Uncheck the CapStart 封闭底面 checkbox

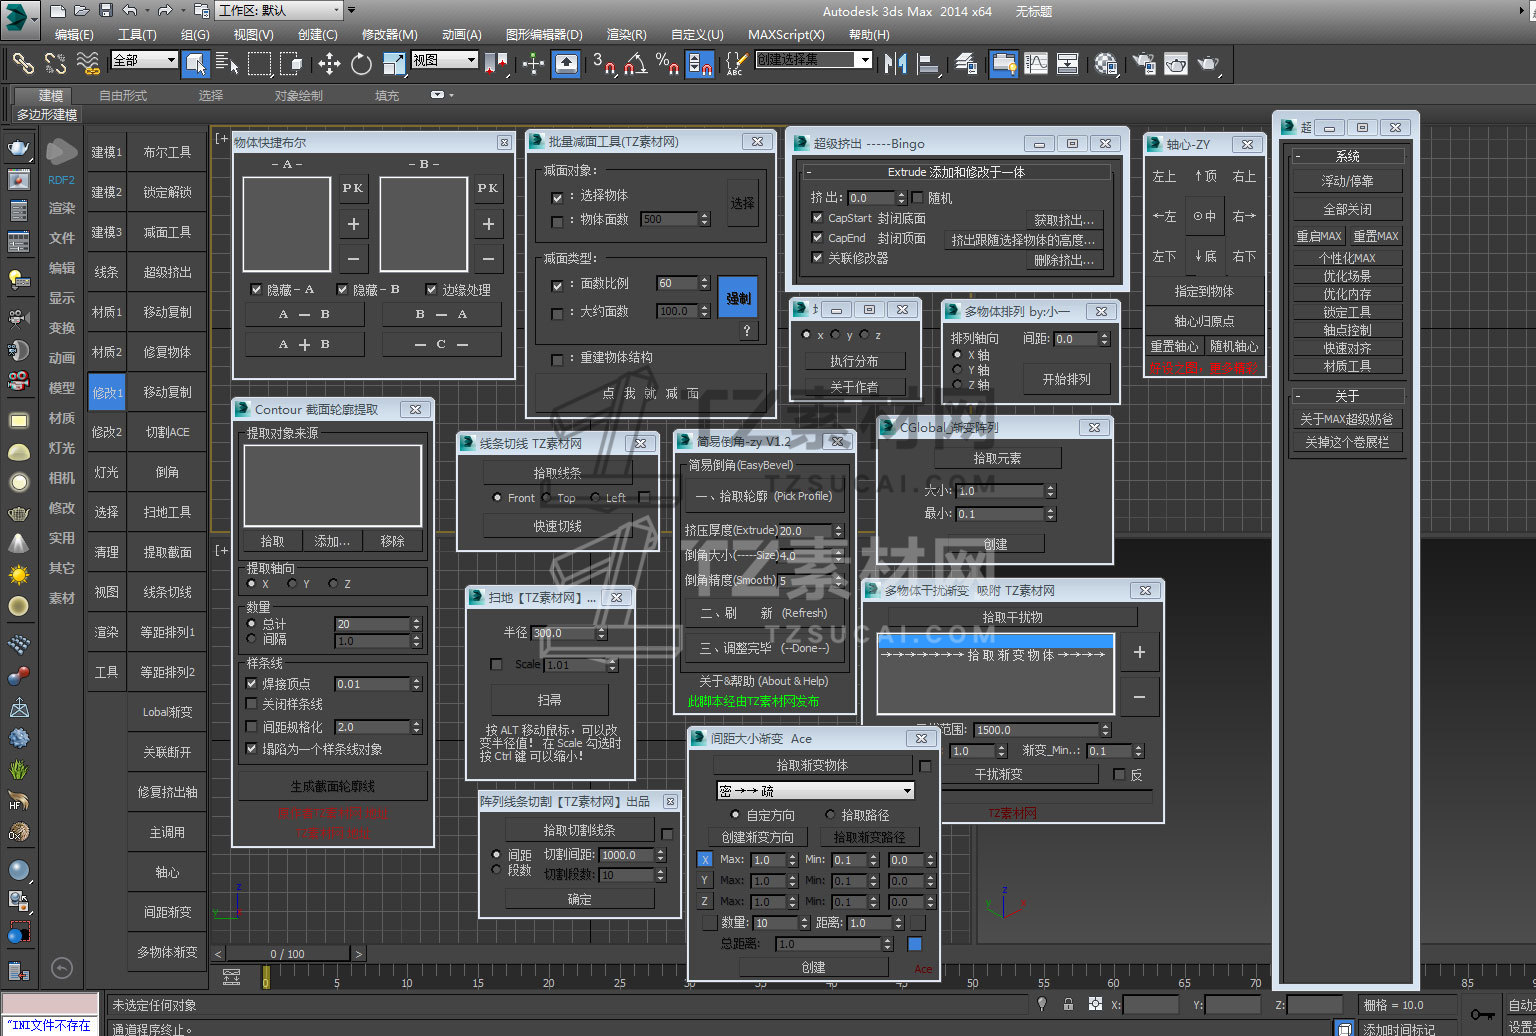click(x=817, y=218)
